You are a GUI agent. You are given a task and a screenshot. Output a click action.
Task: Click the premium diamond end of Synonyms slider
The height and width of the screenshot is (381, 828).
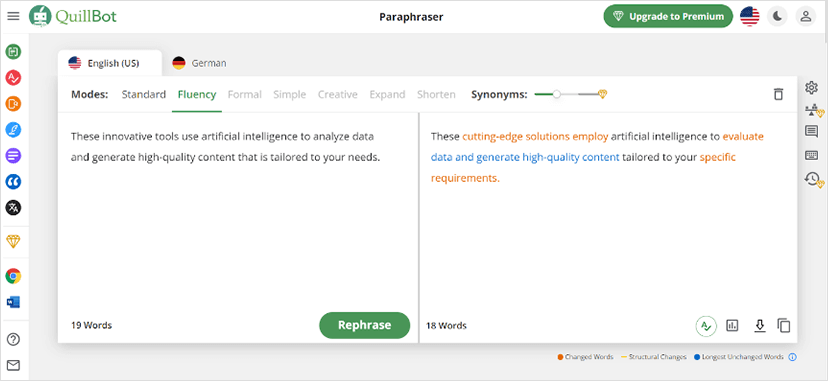[x=603, y=94]
